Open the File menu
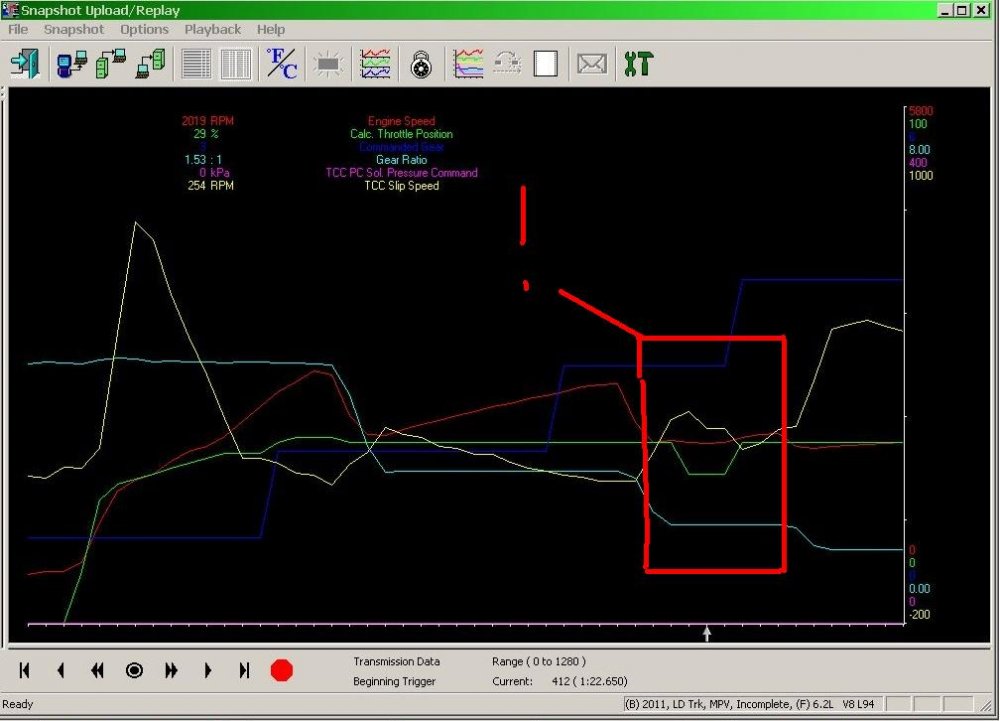Viewport: 1000px width, 721px height. click(x=18, y=29)
